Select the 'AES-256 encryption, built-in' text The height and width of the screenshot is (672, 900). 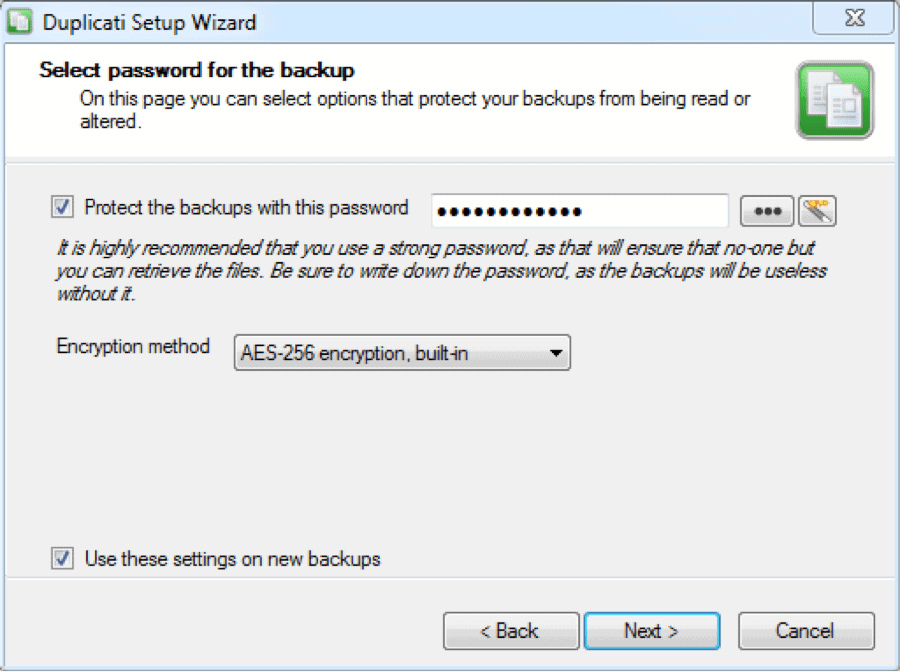[x=354, y=353]
